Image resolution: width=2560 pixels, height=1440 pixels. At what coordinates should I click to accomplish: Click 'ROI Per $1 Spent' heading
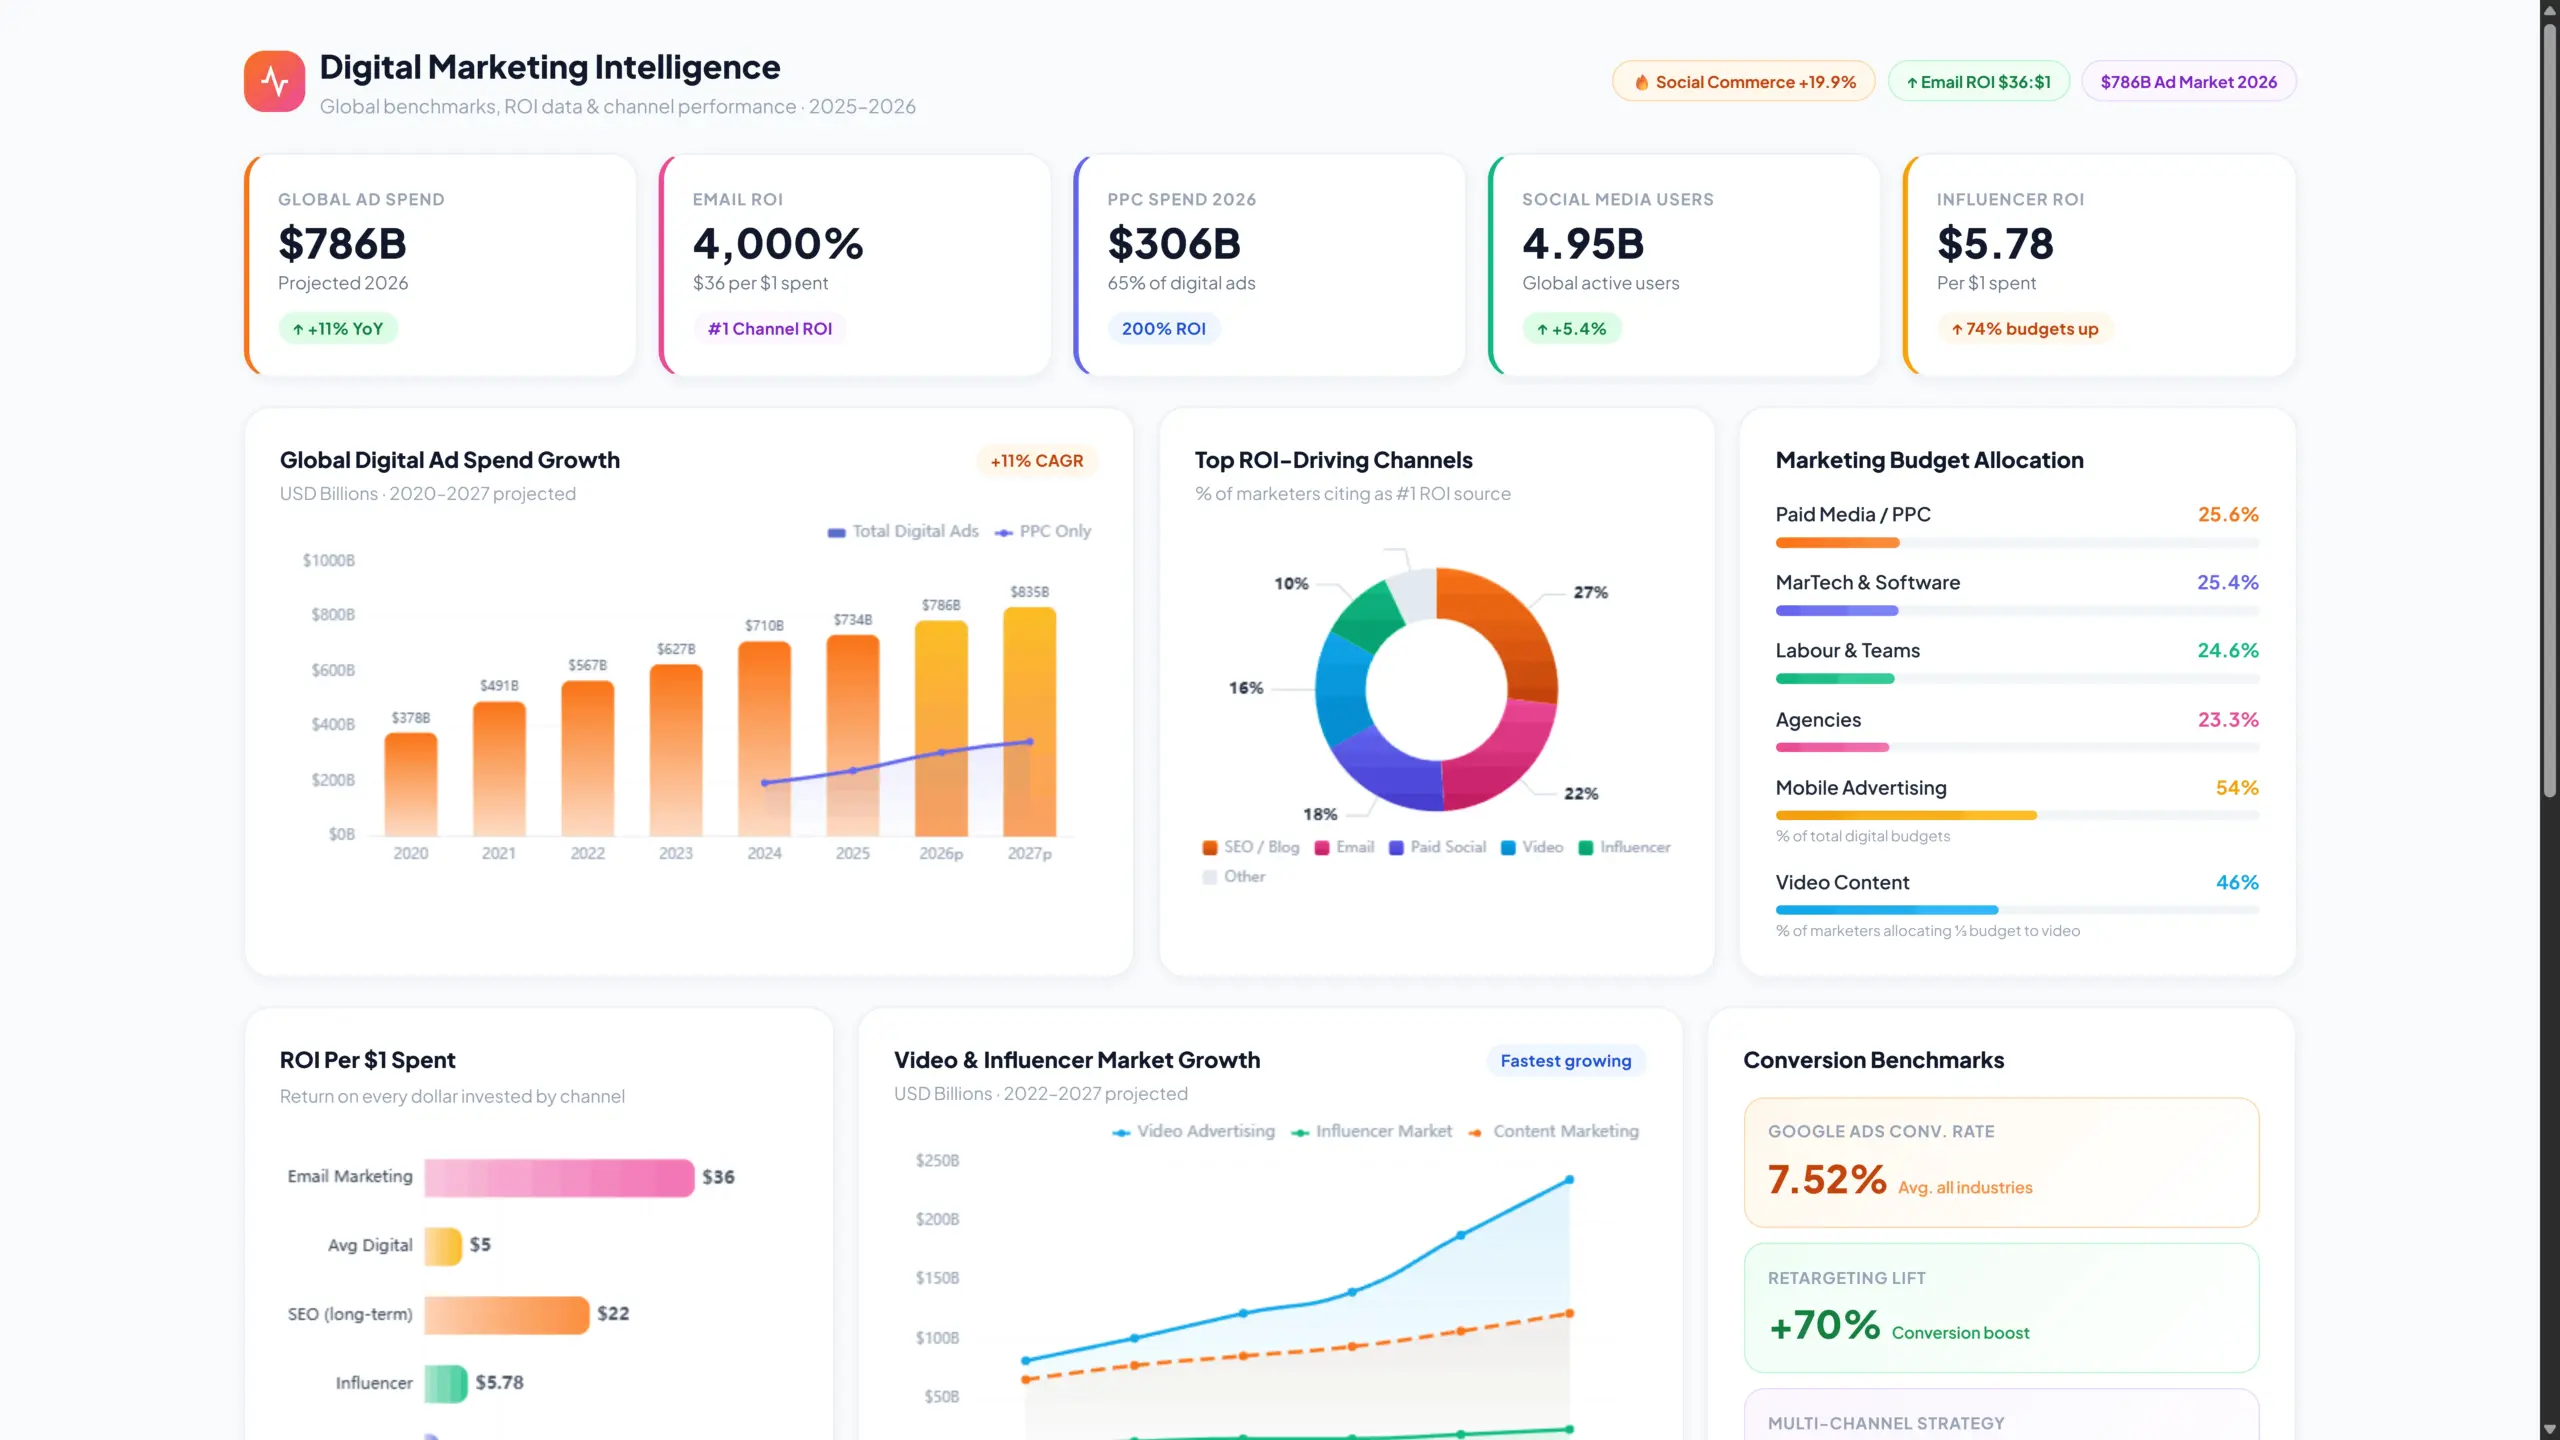pos(368,1061)
